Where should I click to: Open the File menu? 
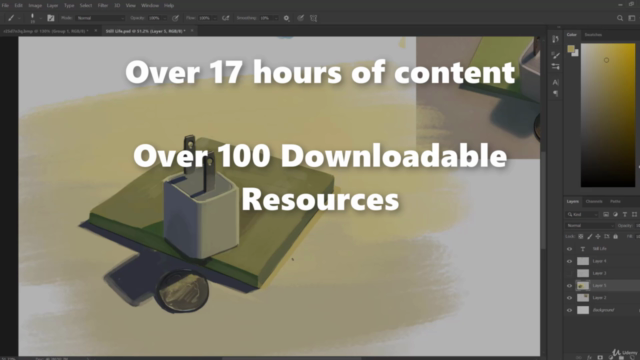pyautogui.click(x=5, y=5)
